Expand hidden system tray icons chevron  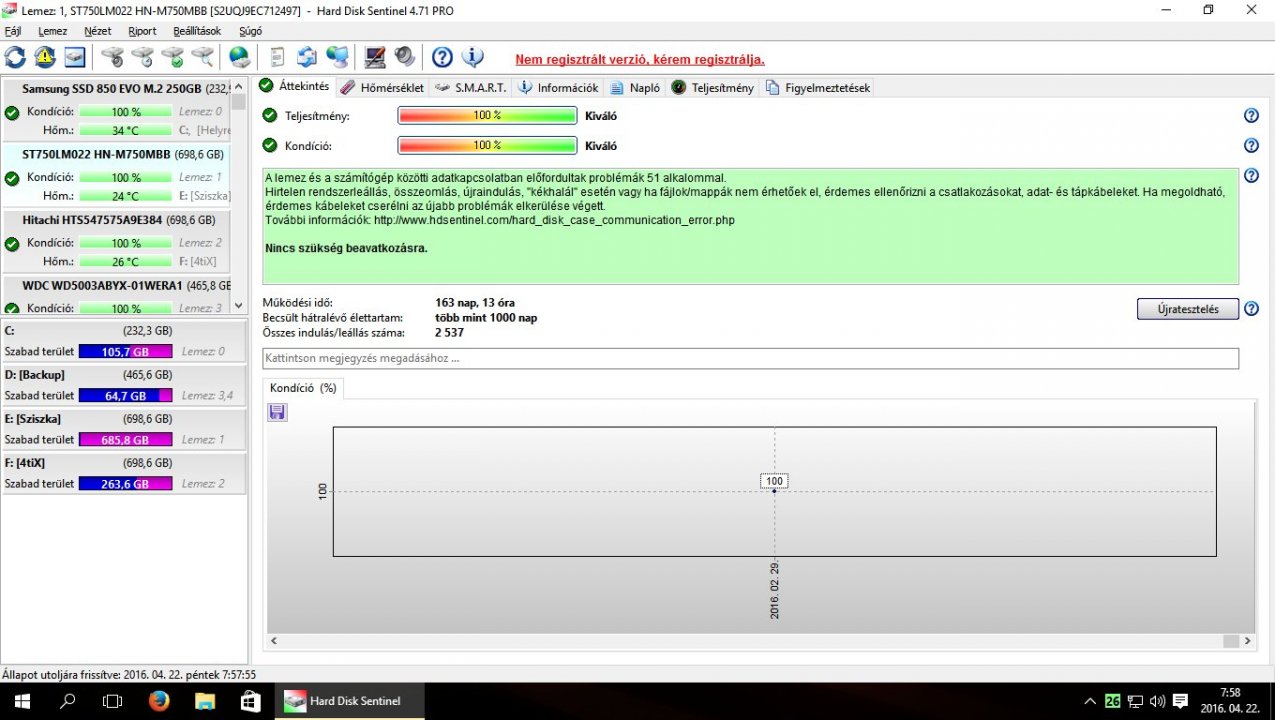point(1090,701)
